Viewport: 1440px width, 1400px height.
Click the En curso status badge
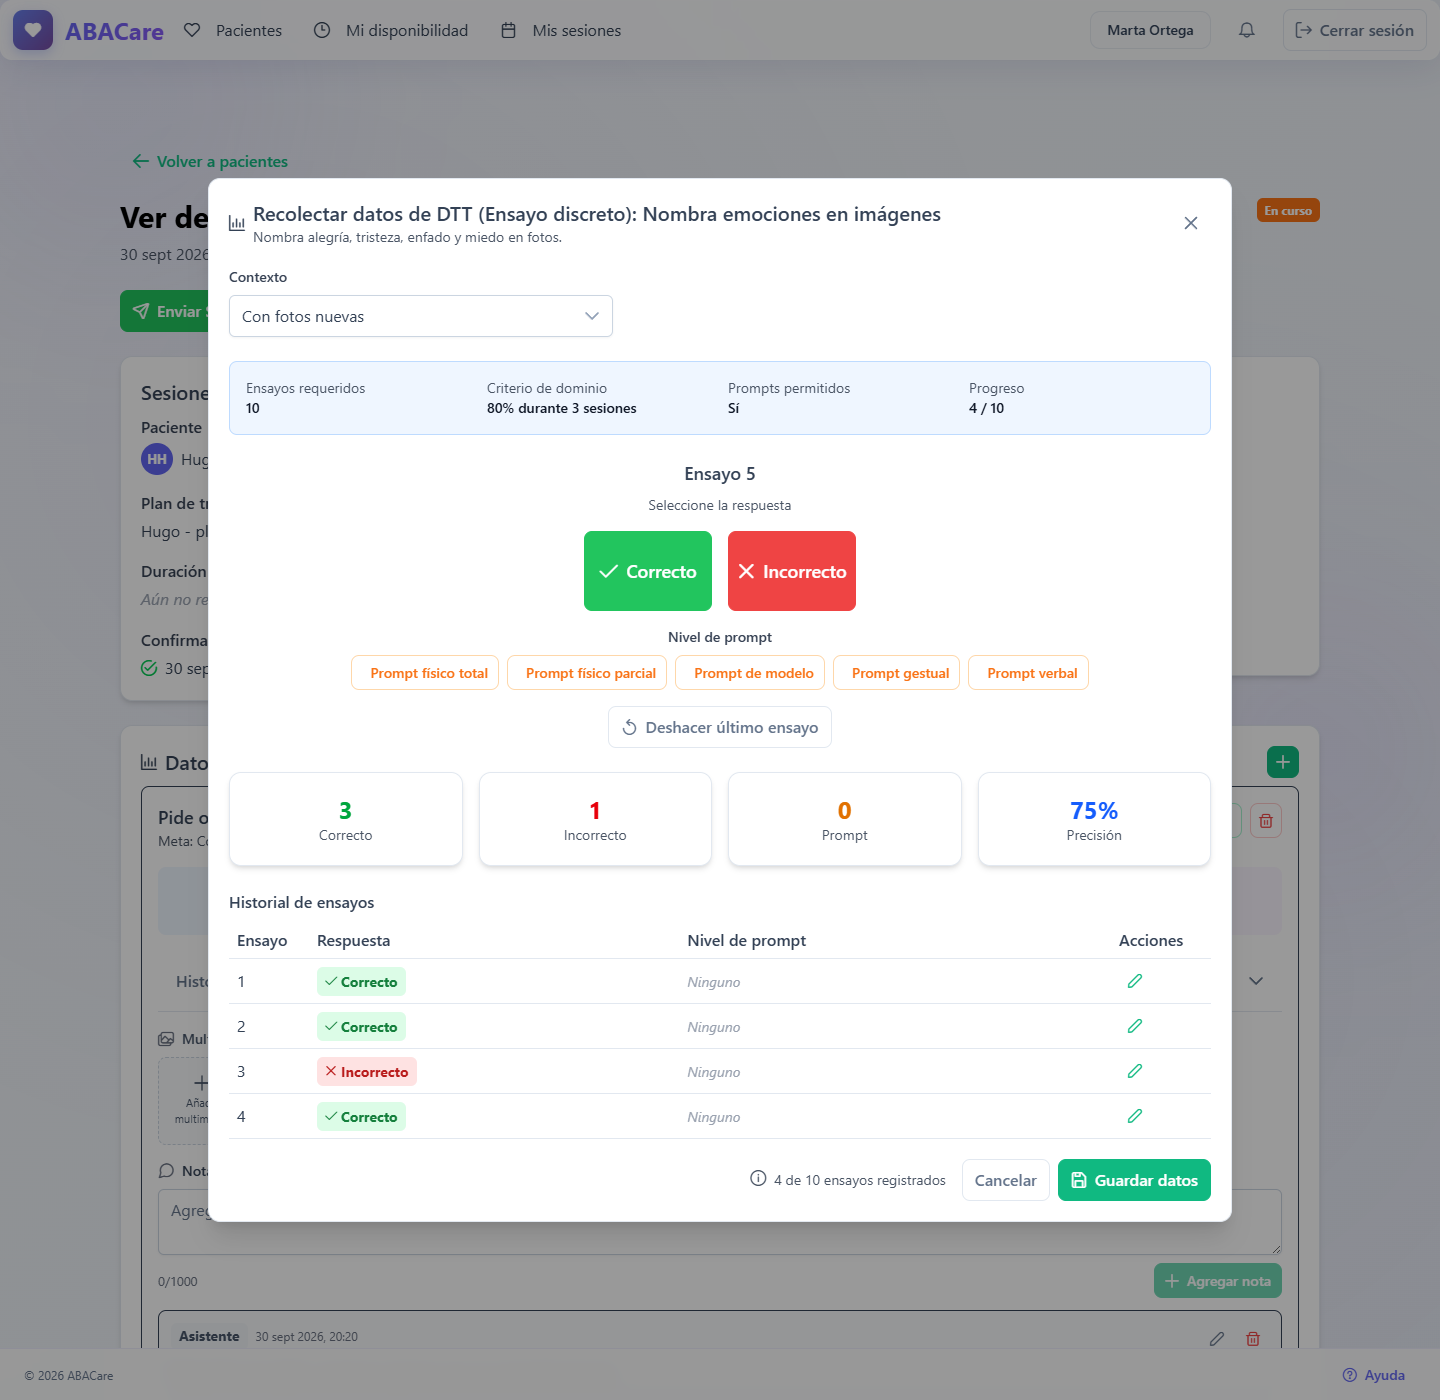click(1288, 210)
